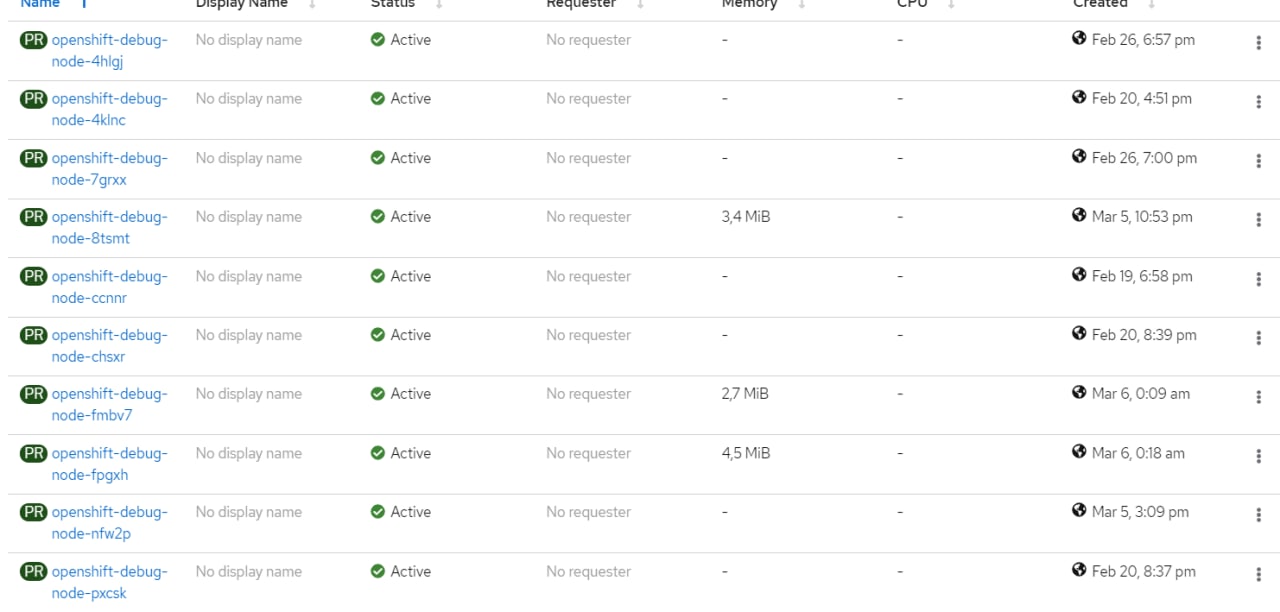1280x612 pixels.
Task: Expand actions dropdown for openshift-debug-node-fpgxh
Action: click(1258, 456)
